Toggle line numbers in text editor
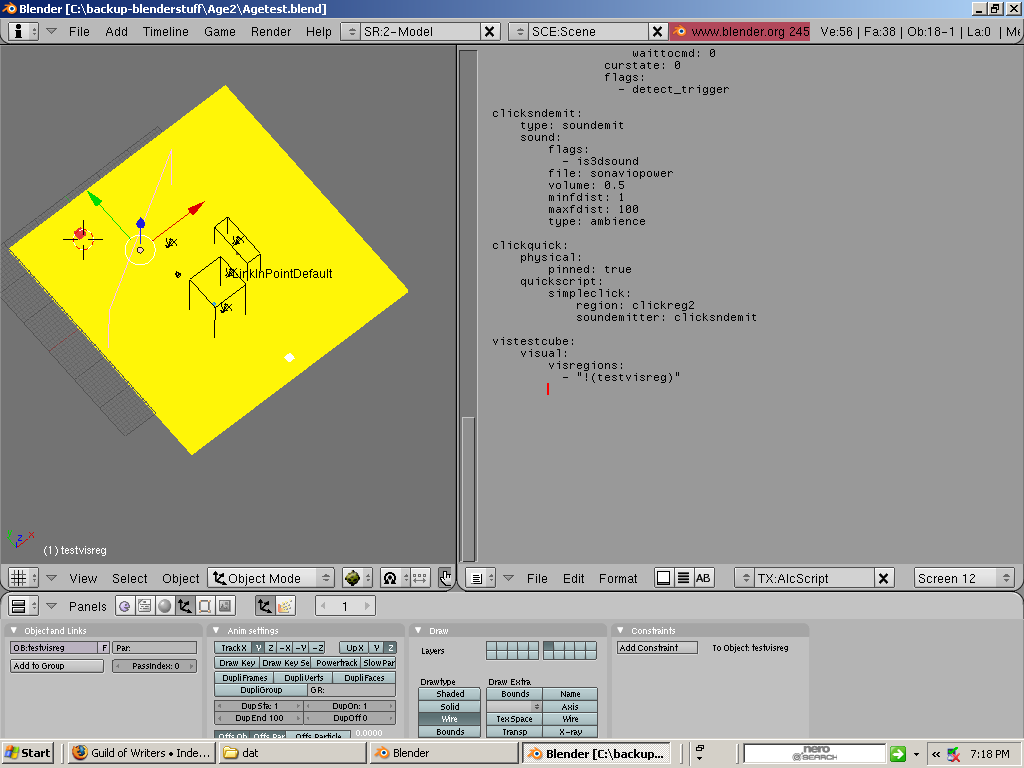Screen dimensions: 1024x768 click(683, 578)
